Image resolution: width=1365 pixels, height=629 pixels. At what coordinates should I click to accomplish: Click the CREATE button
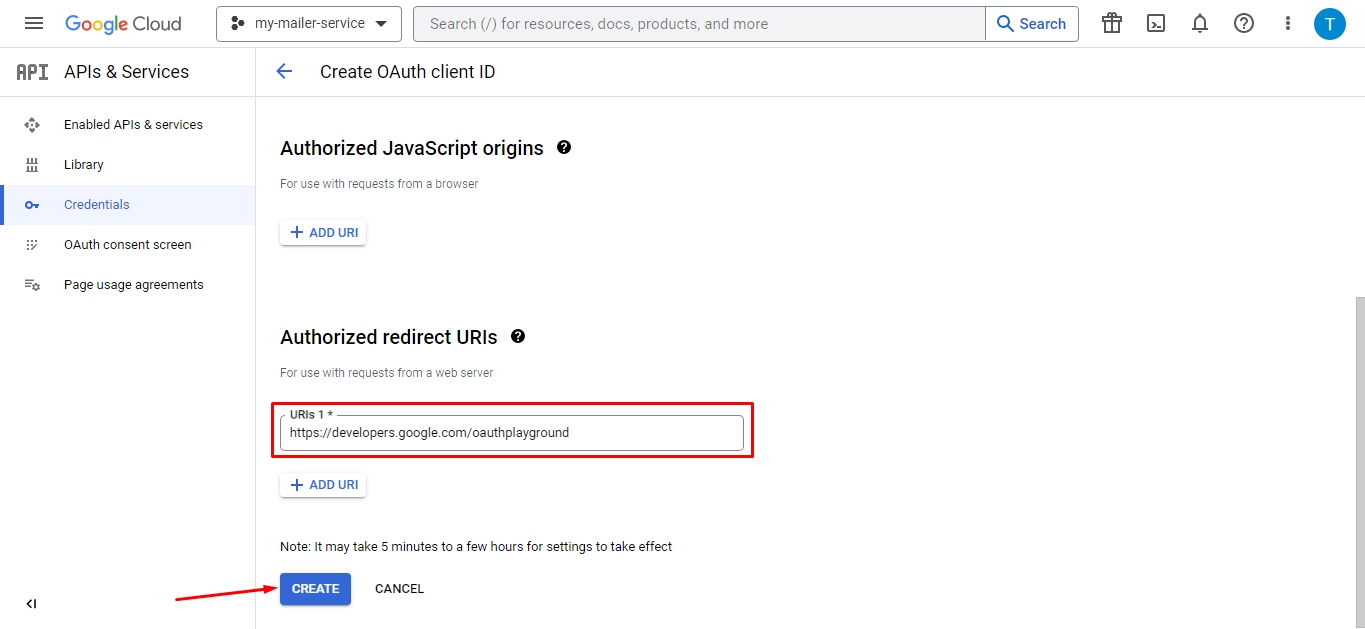click(315, 589)
